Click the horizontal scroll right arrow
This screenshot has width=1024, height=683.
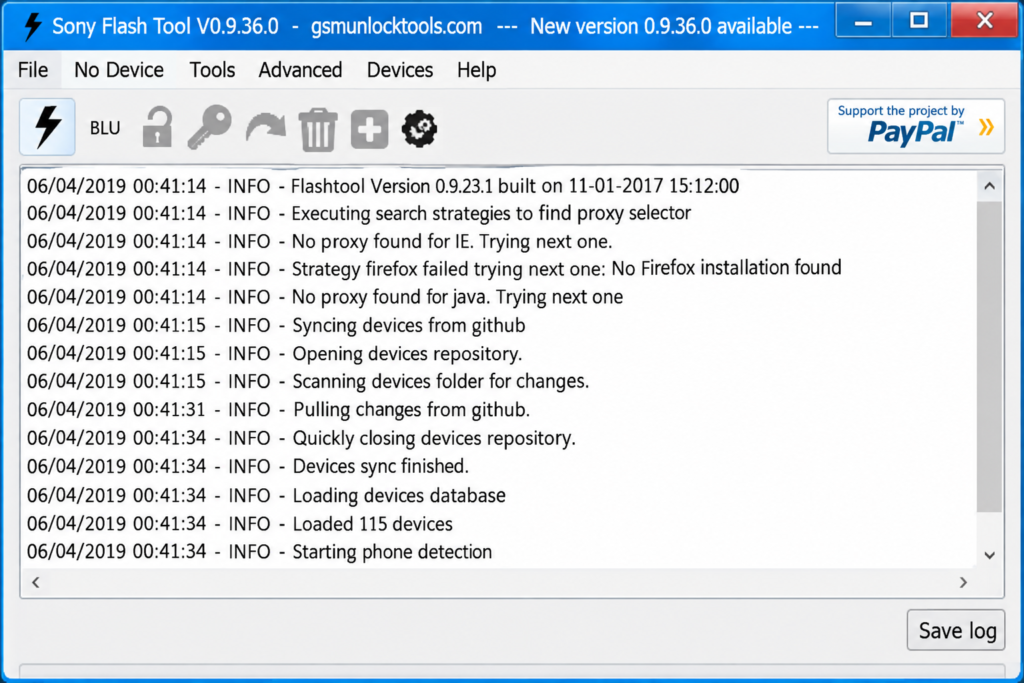point(963,582)
